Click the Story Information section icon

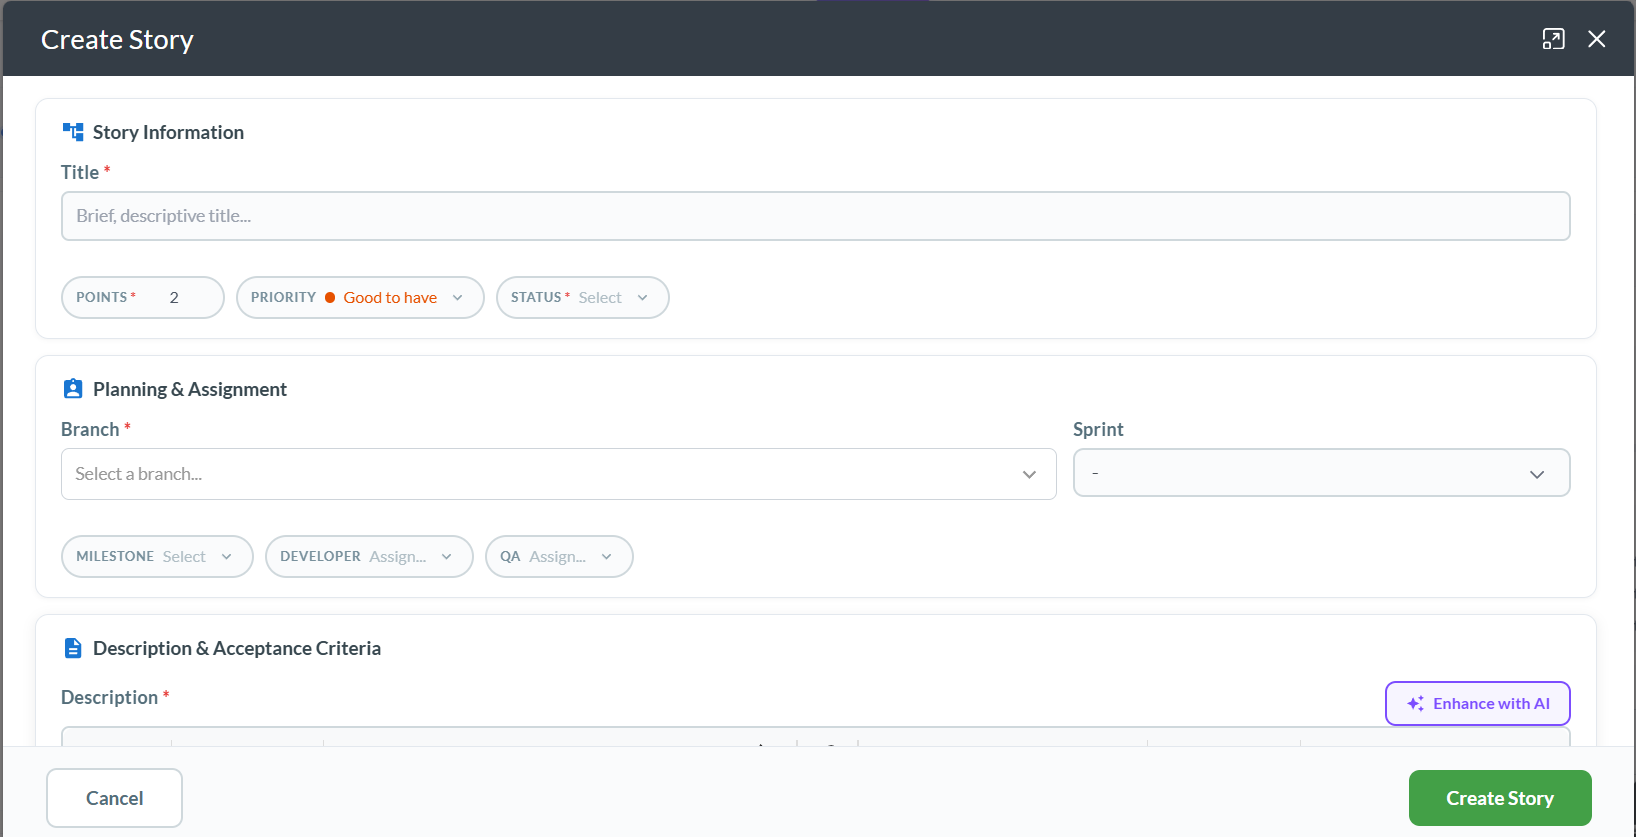click(x=73, y=132)
